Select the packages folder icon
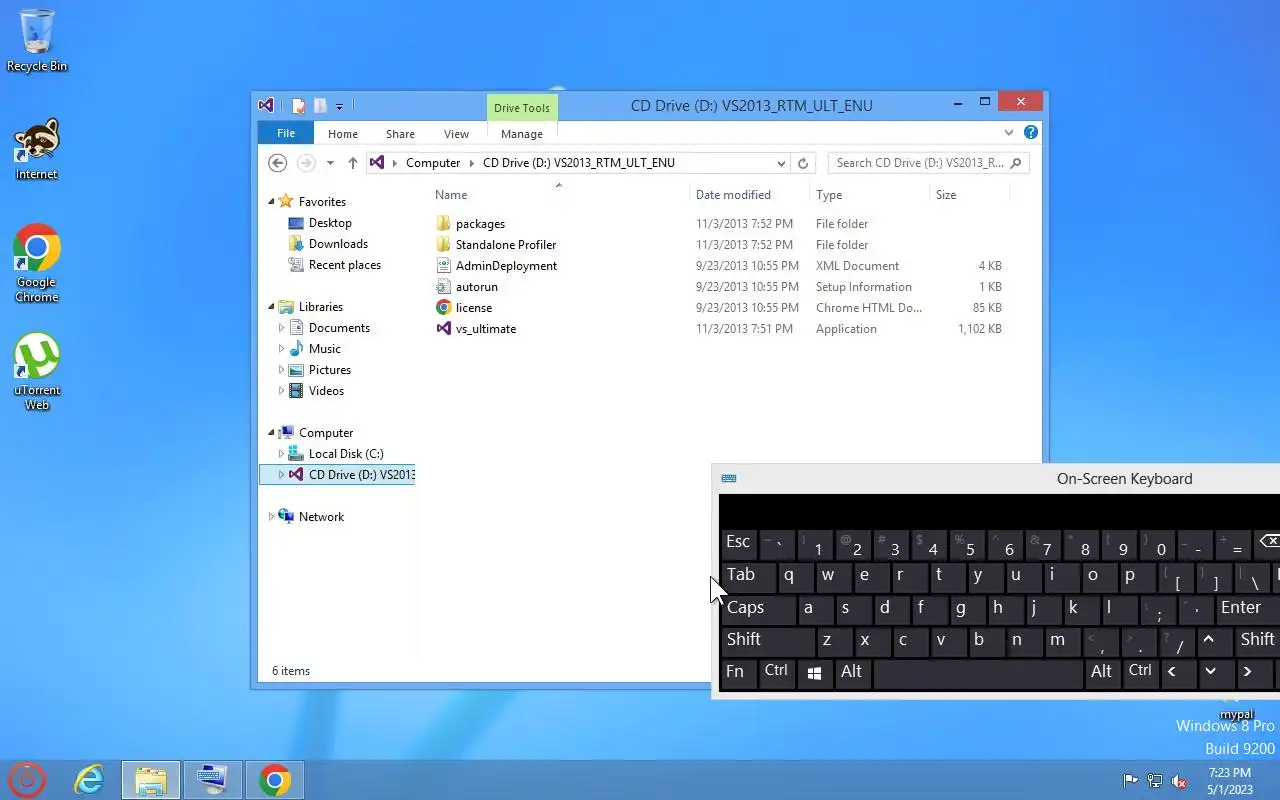Viewport: 1280px width, 800px height. pyautogui.click(x=444, y=224)
